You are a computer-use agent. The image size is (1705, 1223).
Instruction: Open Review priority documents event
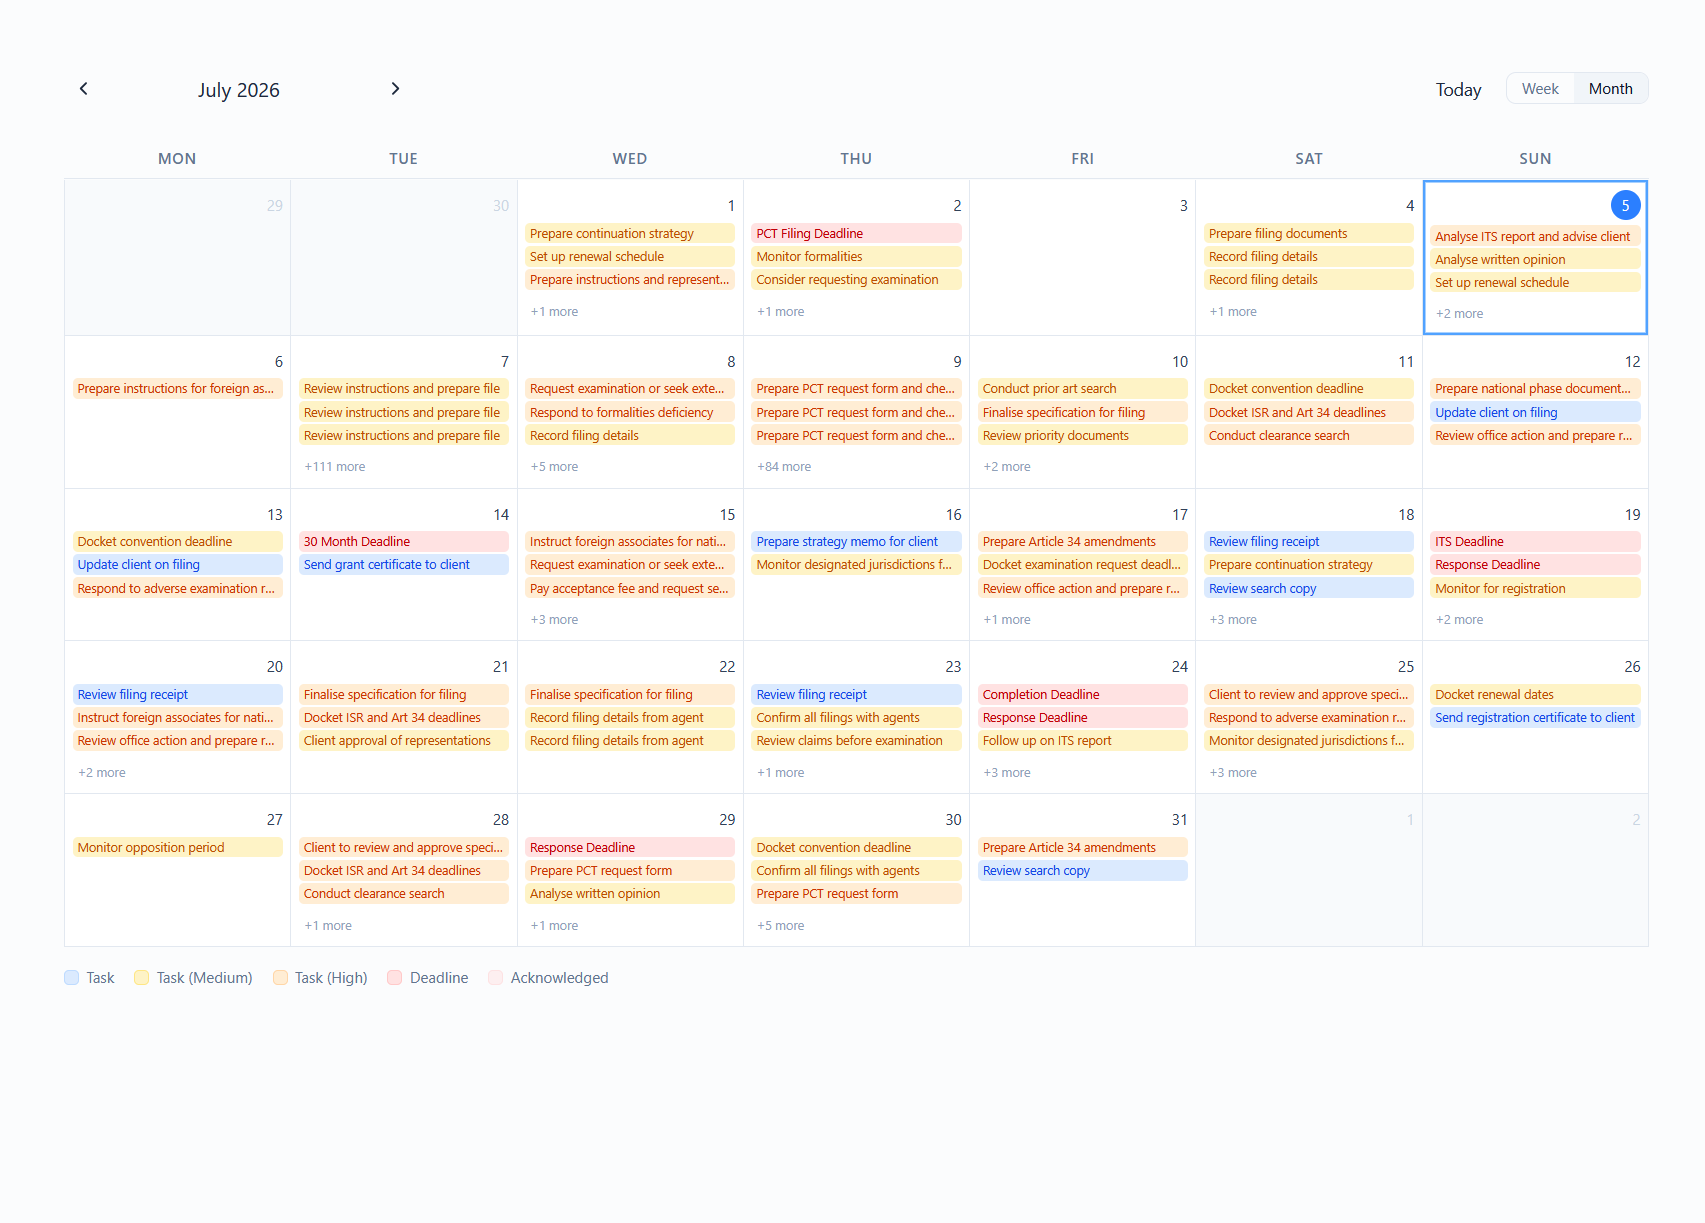(x=1083, y=436)
